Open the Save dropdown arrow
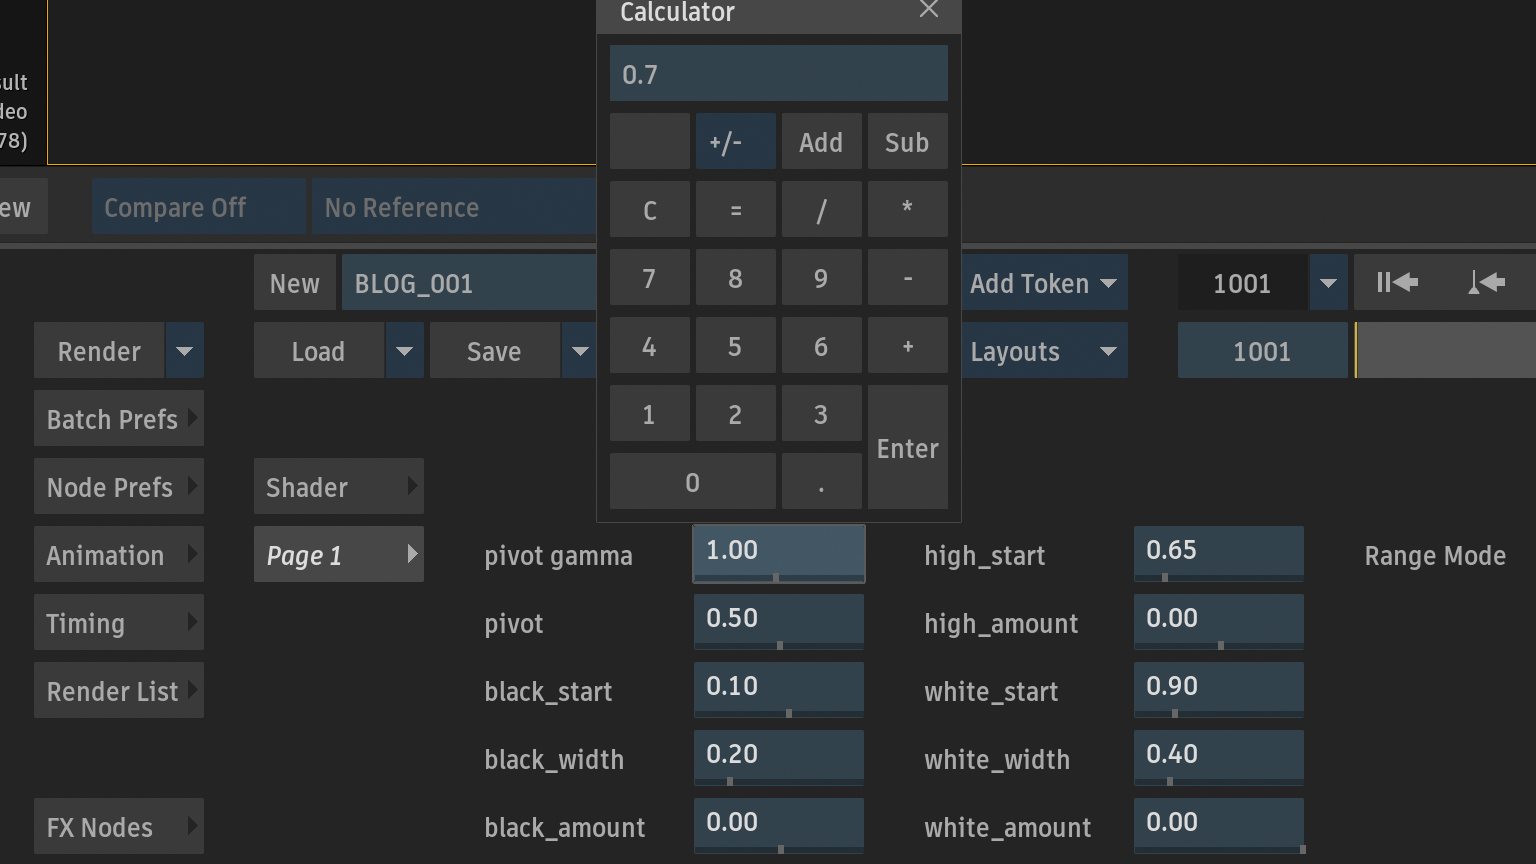1536x864 pixels. tap(580, 350)
